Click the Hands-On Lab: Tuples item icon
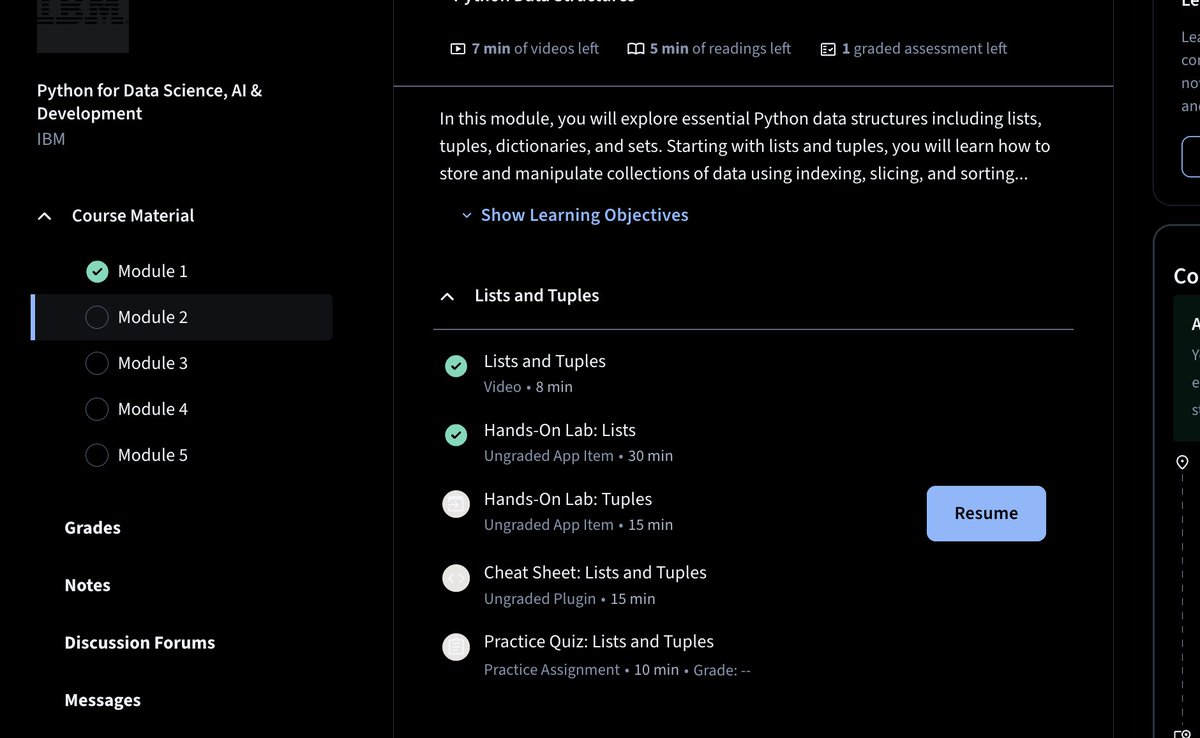 click(456, 505)
